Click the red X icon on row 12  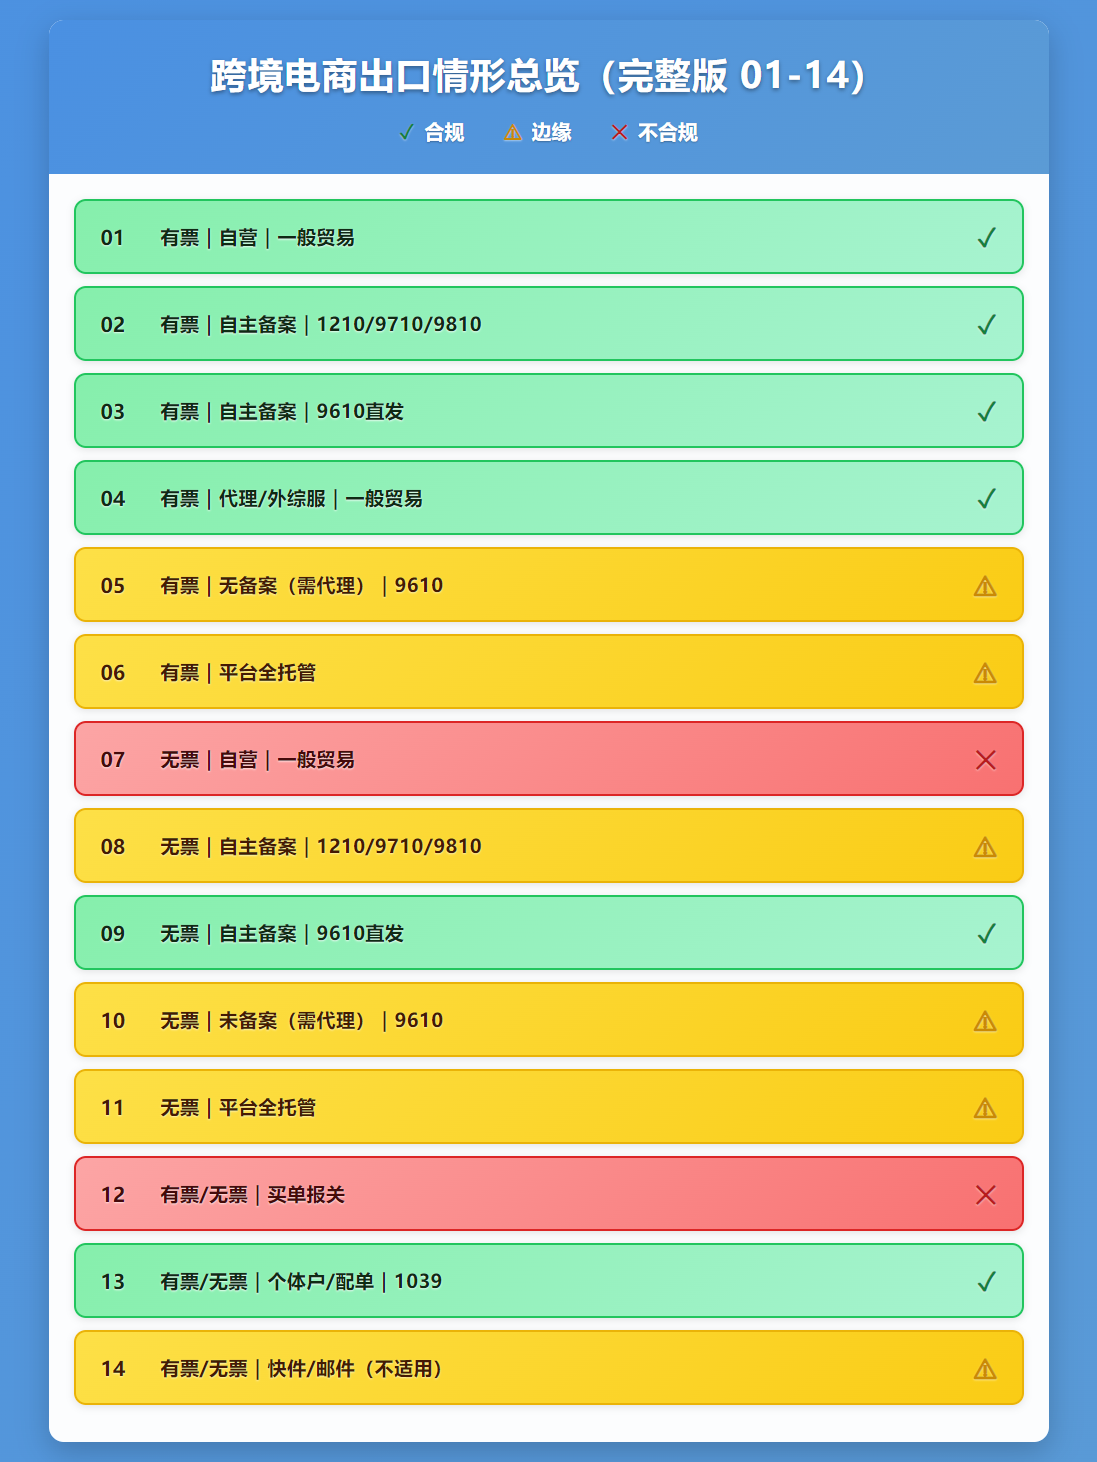click(x=985, y=1195)
